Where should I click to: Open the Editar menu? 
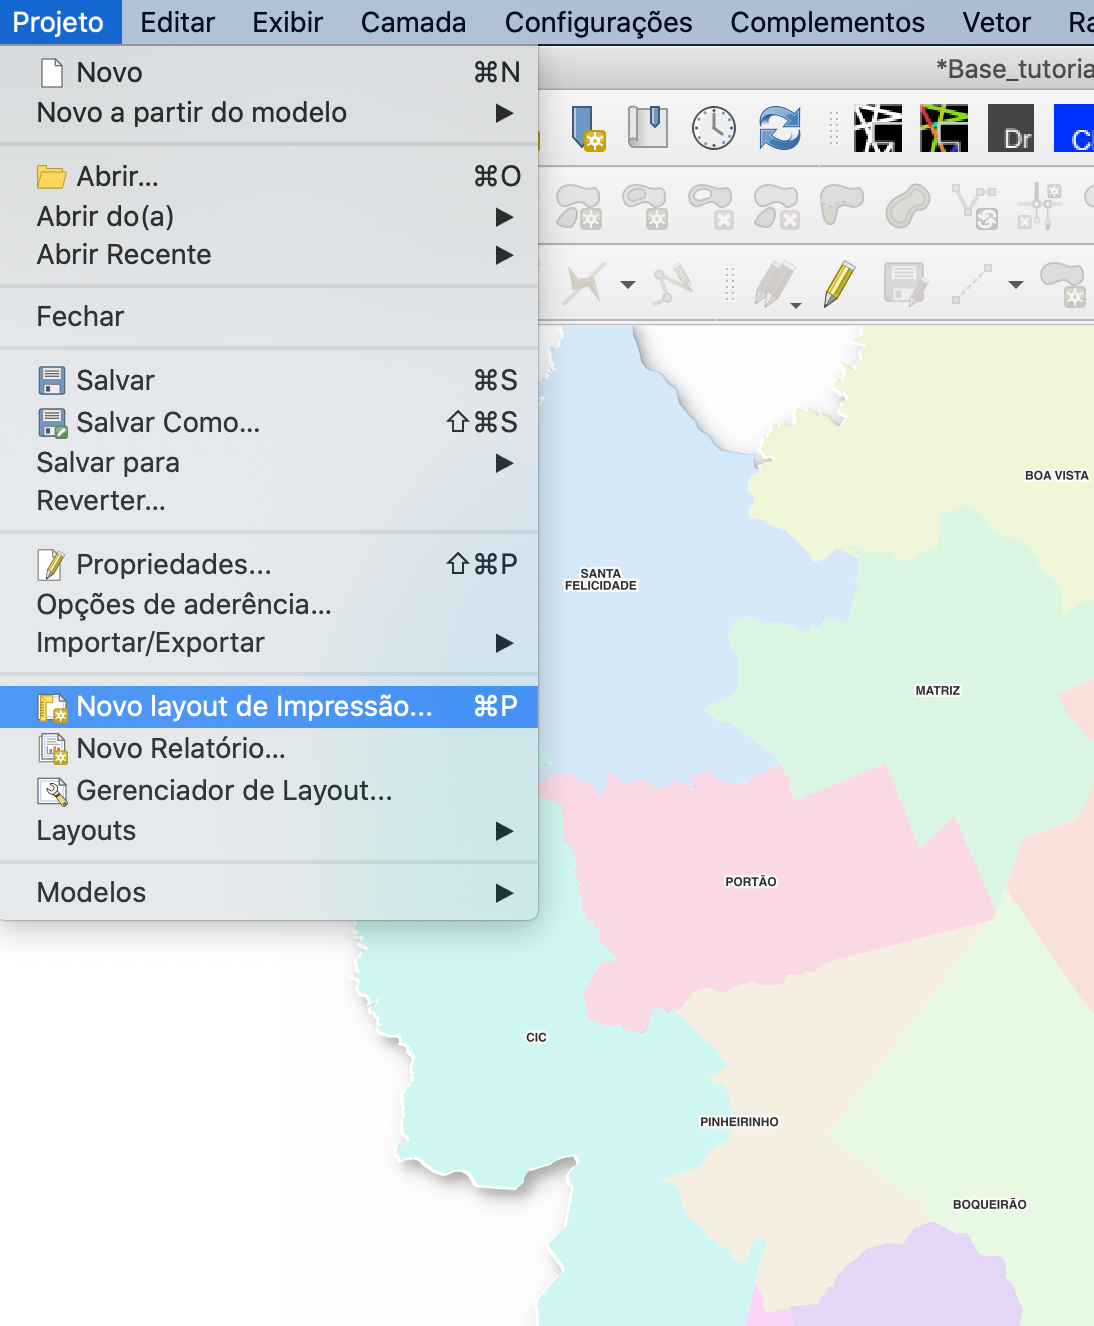(176, 22)
